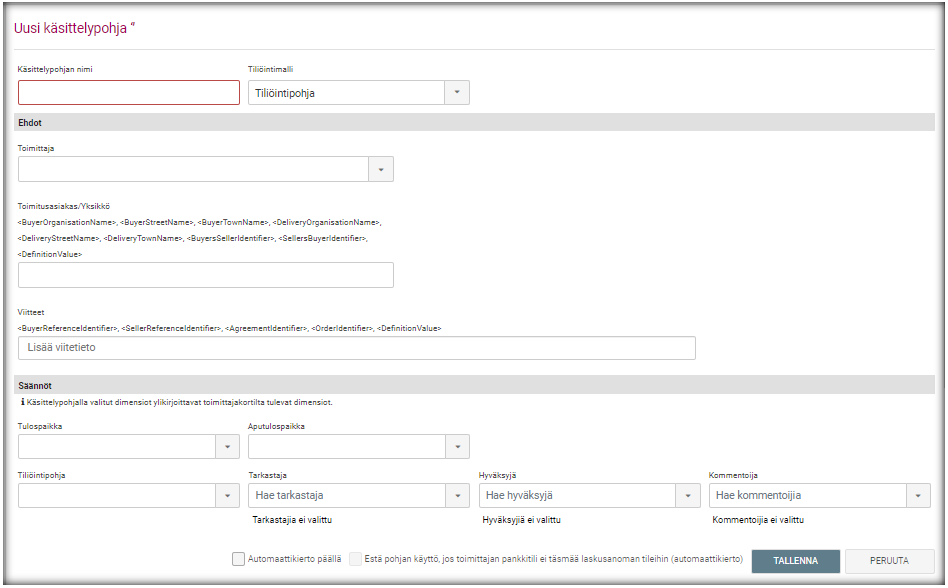Click the Toimitusasiakas/Yksikkö text field
The image size is (948, 588).
tap(205, 275)
